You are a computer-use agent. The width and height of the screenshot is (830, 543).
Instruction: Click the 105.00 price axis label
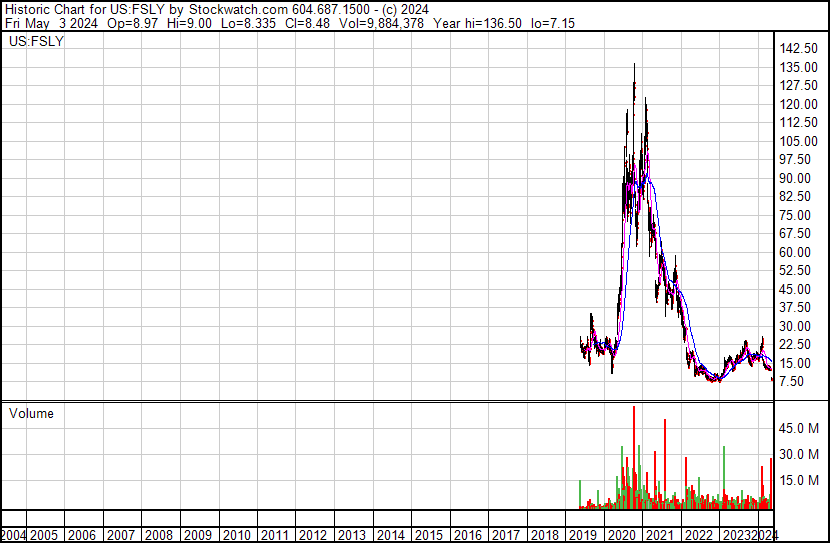pos(799,141)
